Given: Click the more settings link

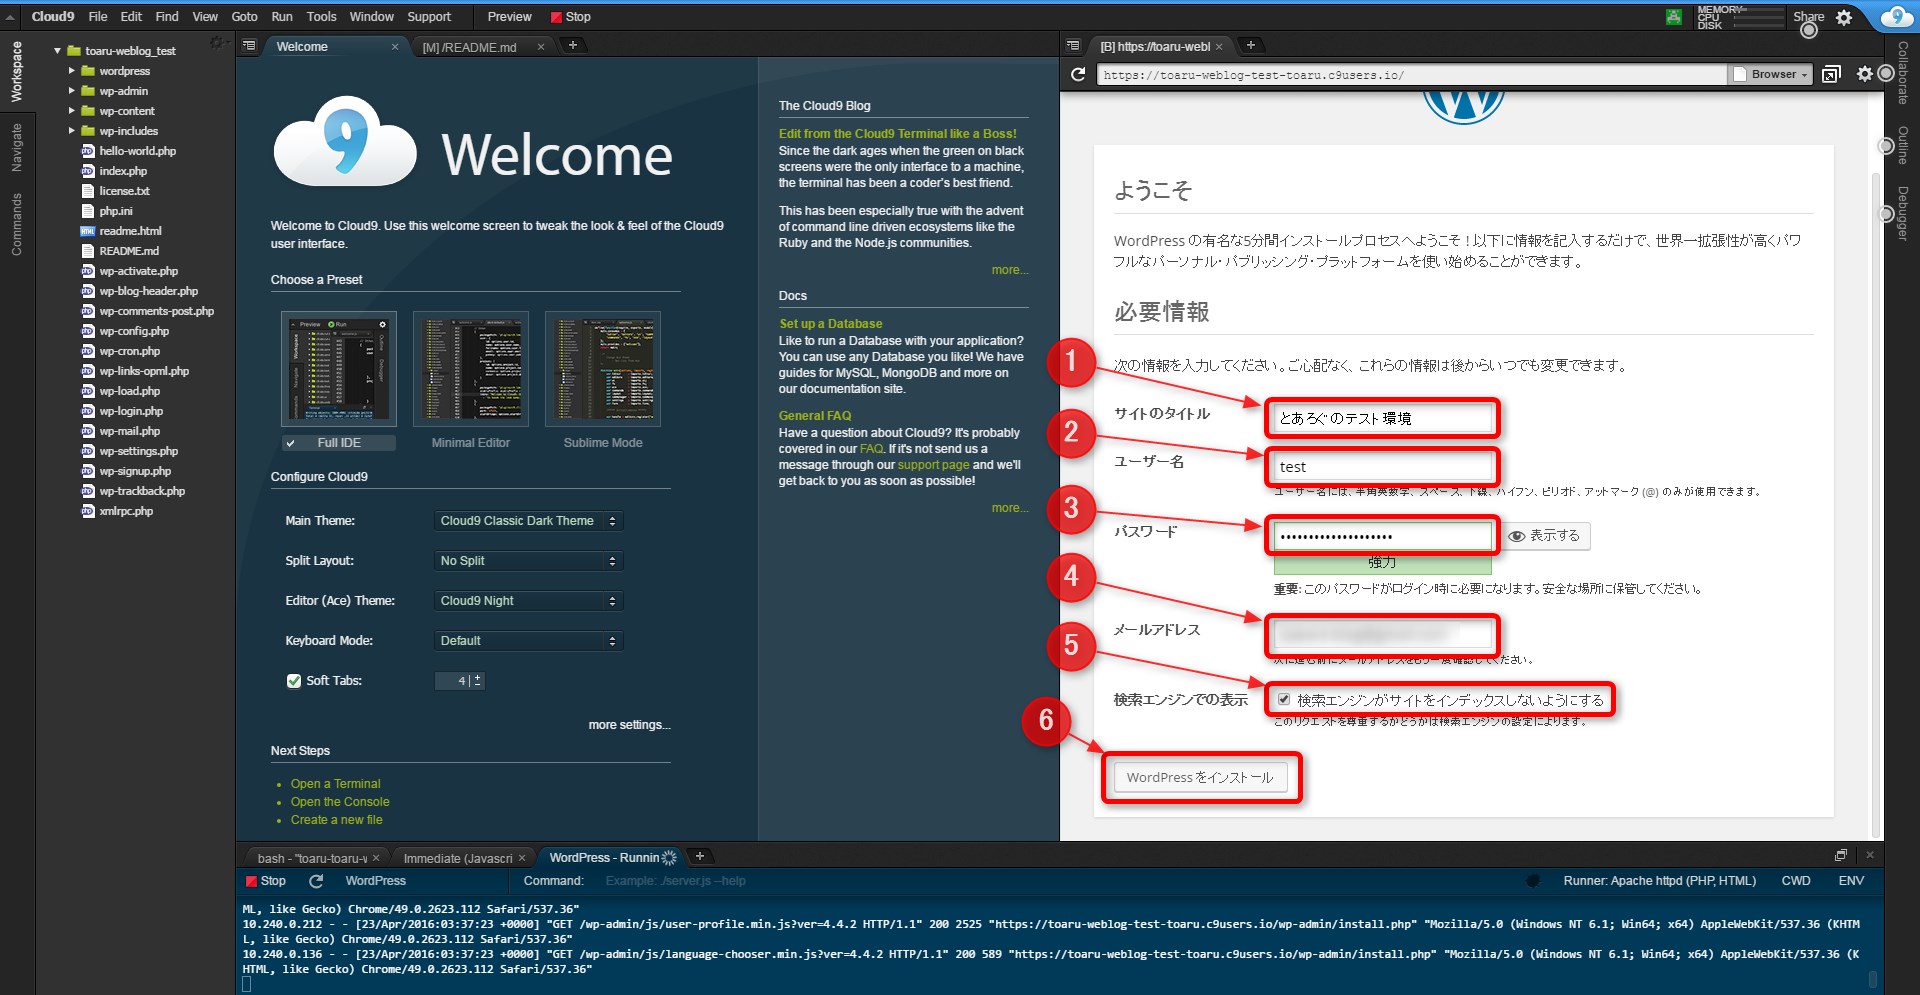Looking at the screenshot, I should point(630,725).
